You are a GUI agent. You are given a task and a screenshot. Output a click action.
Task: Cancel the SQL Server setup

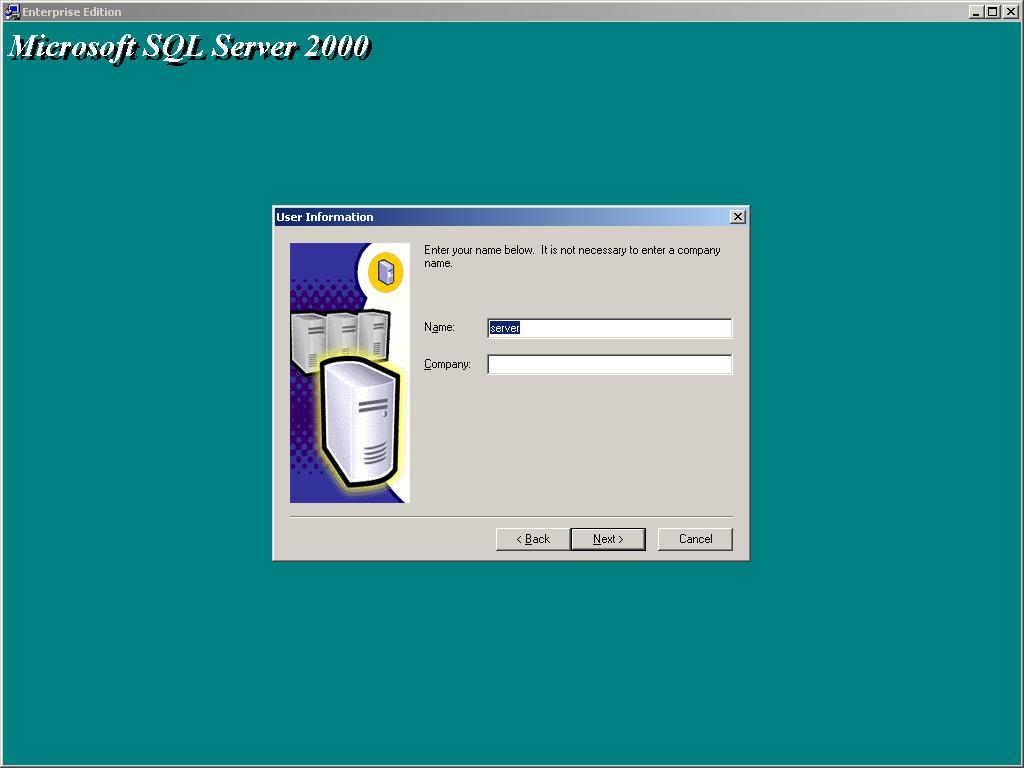695,539
